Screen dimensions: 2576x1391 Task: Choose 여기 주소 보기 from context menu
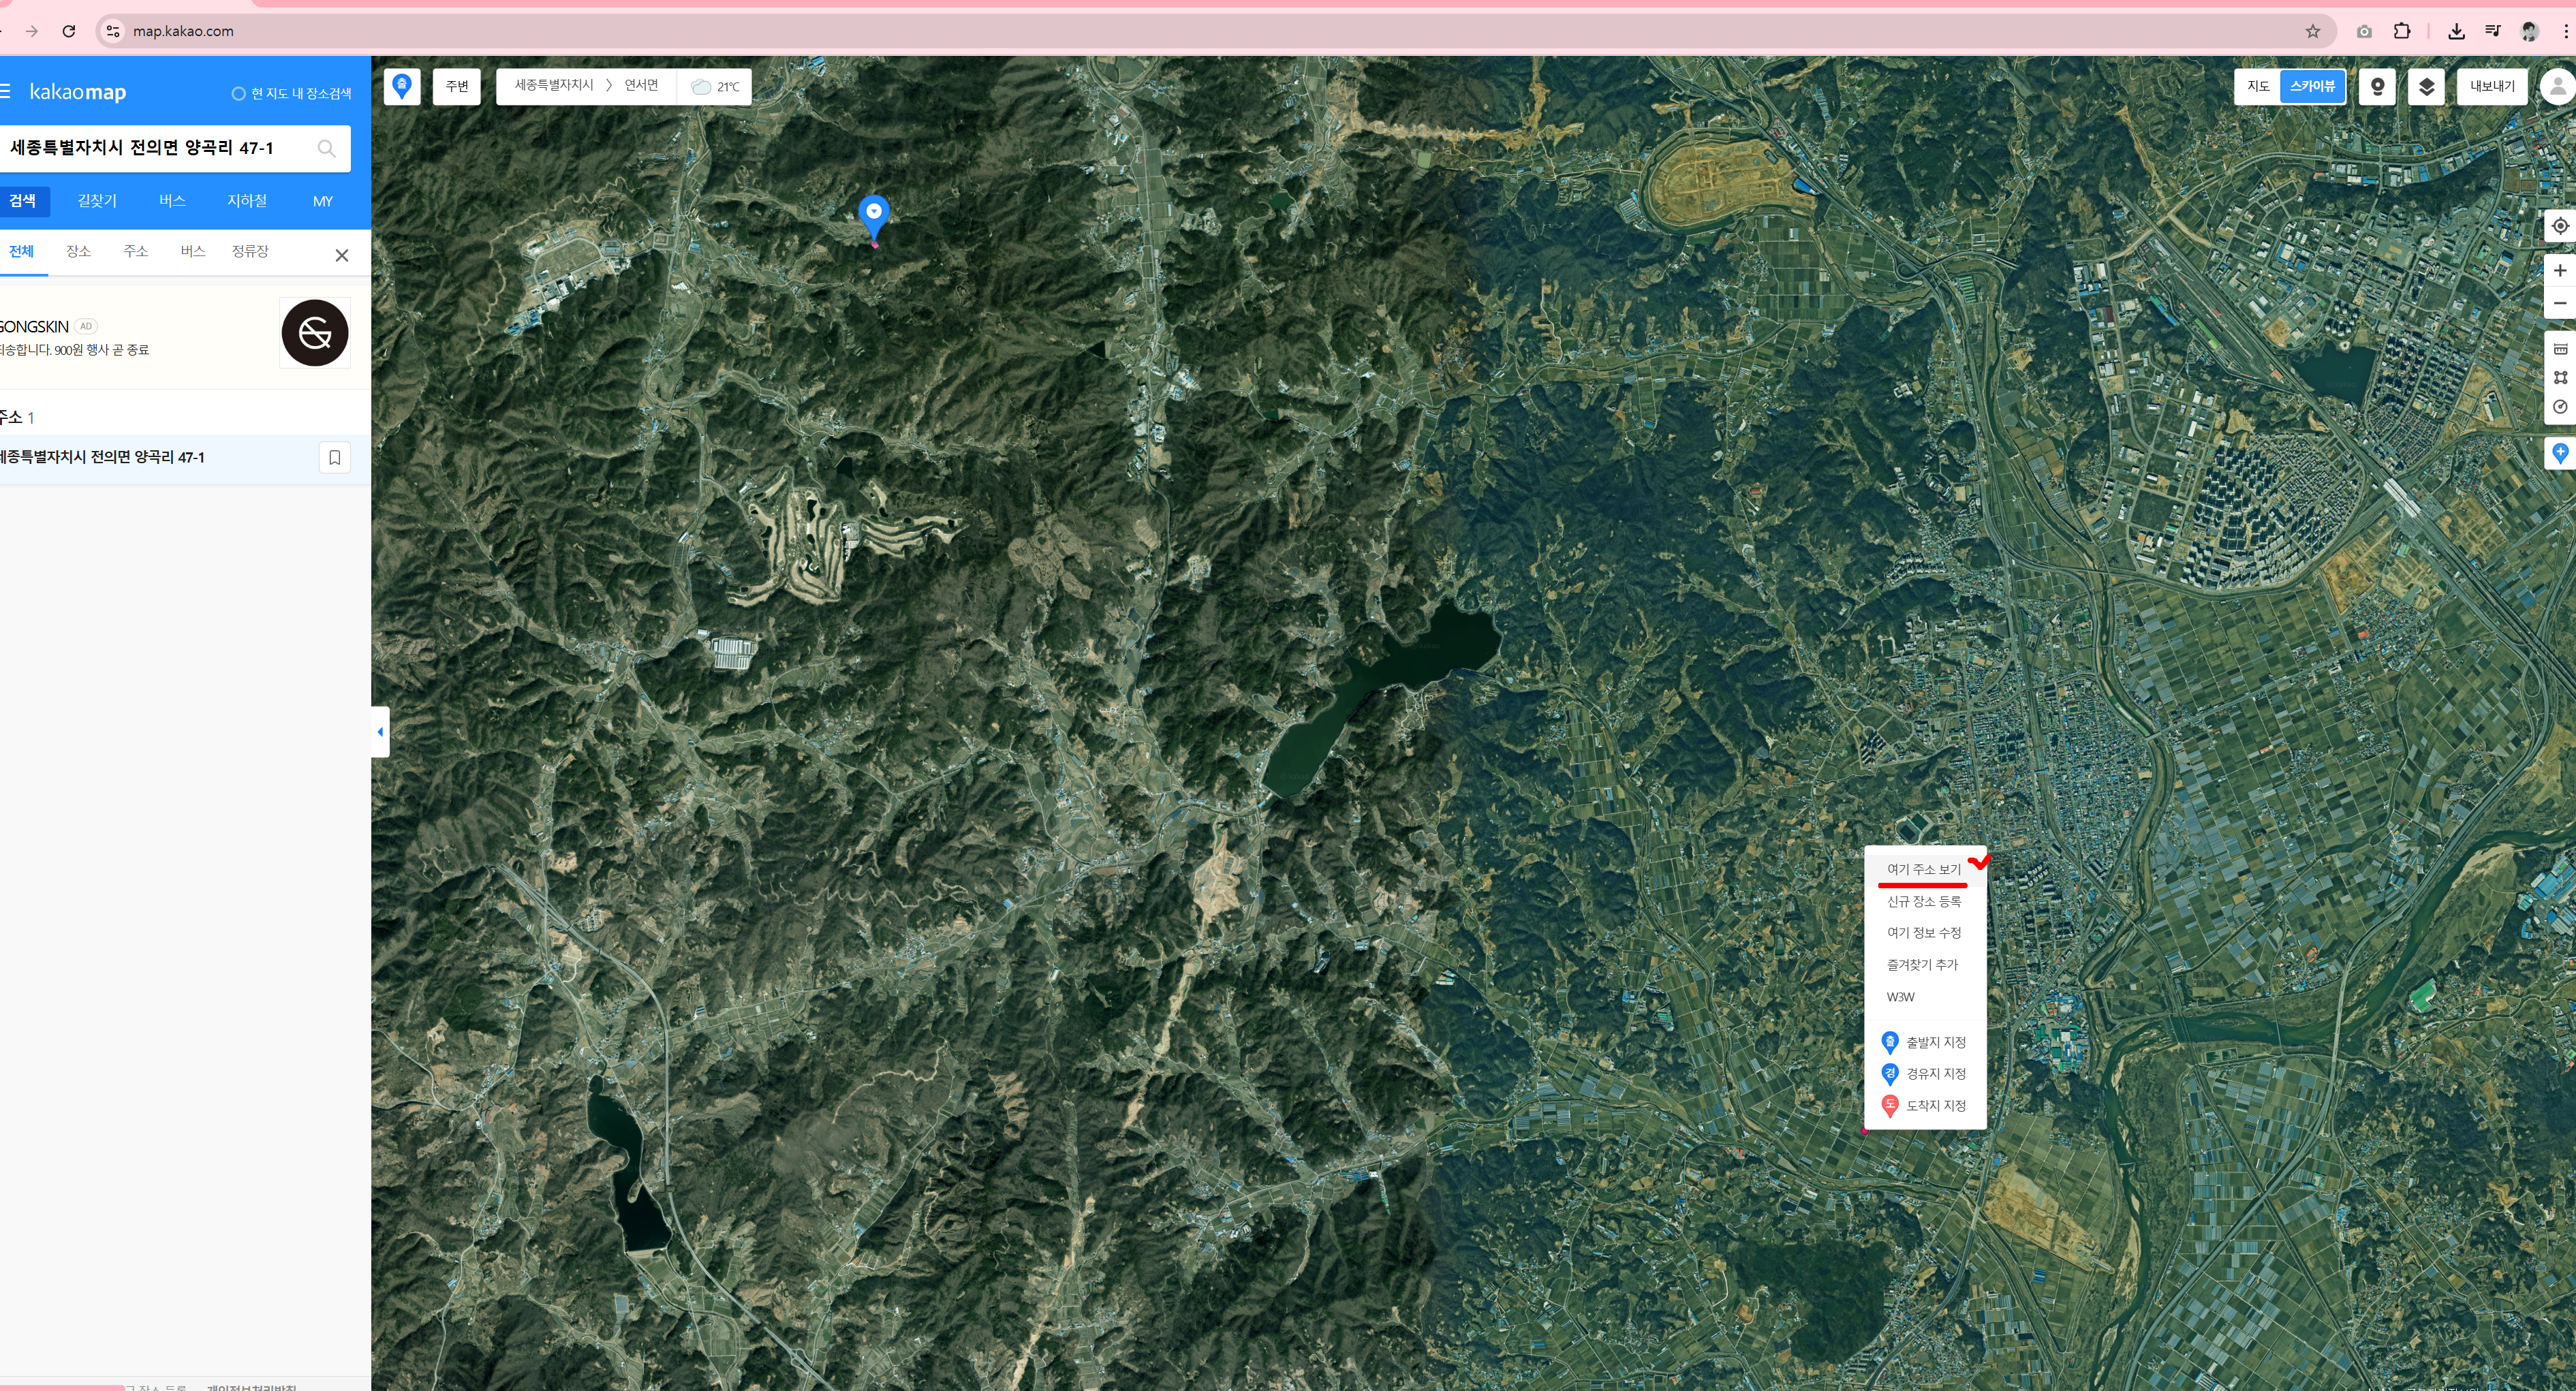[1923, 869]
